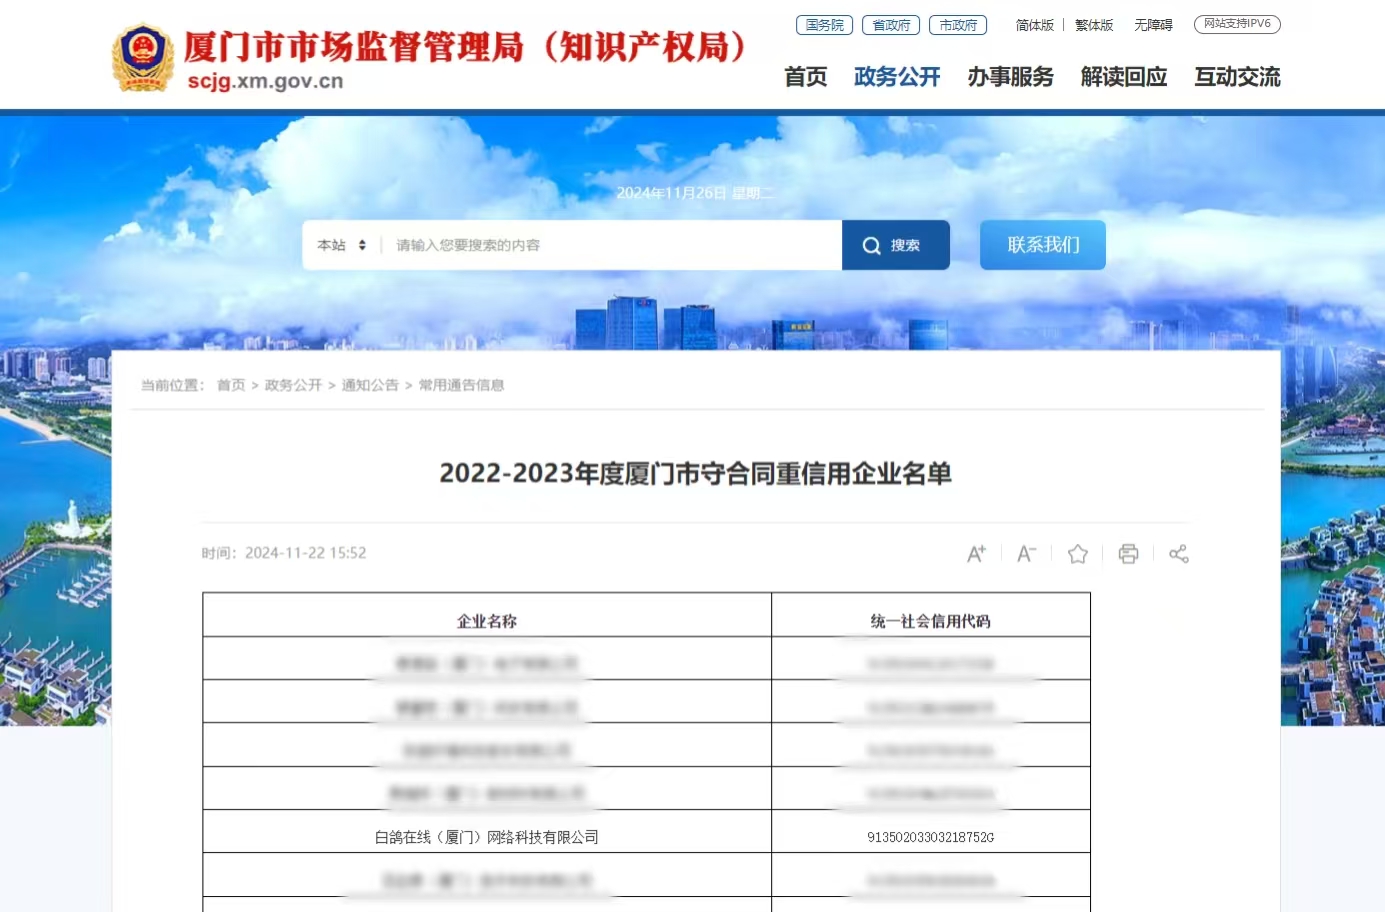
Task: Click the 省政府 link
Action: [x=891, y=25]
